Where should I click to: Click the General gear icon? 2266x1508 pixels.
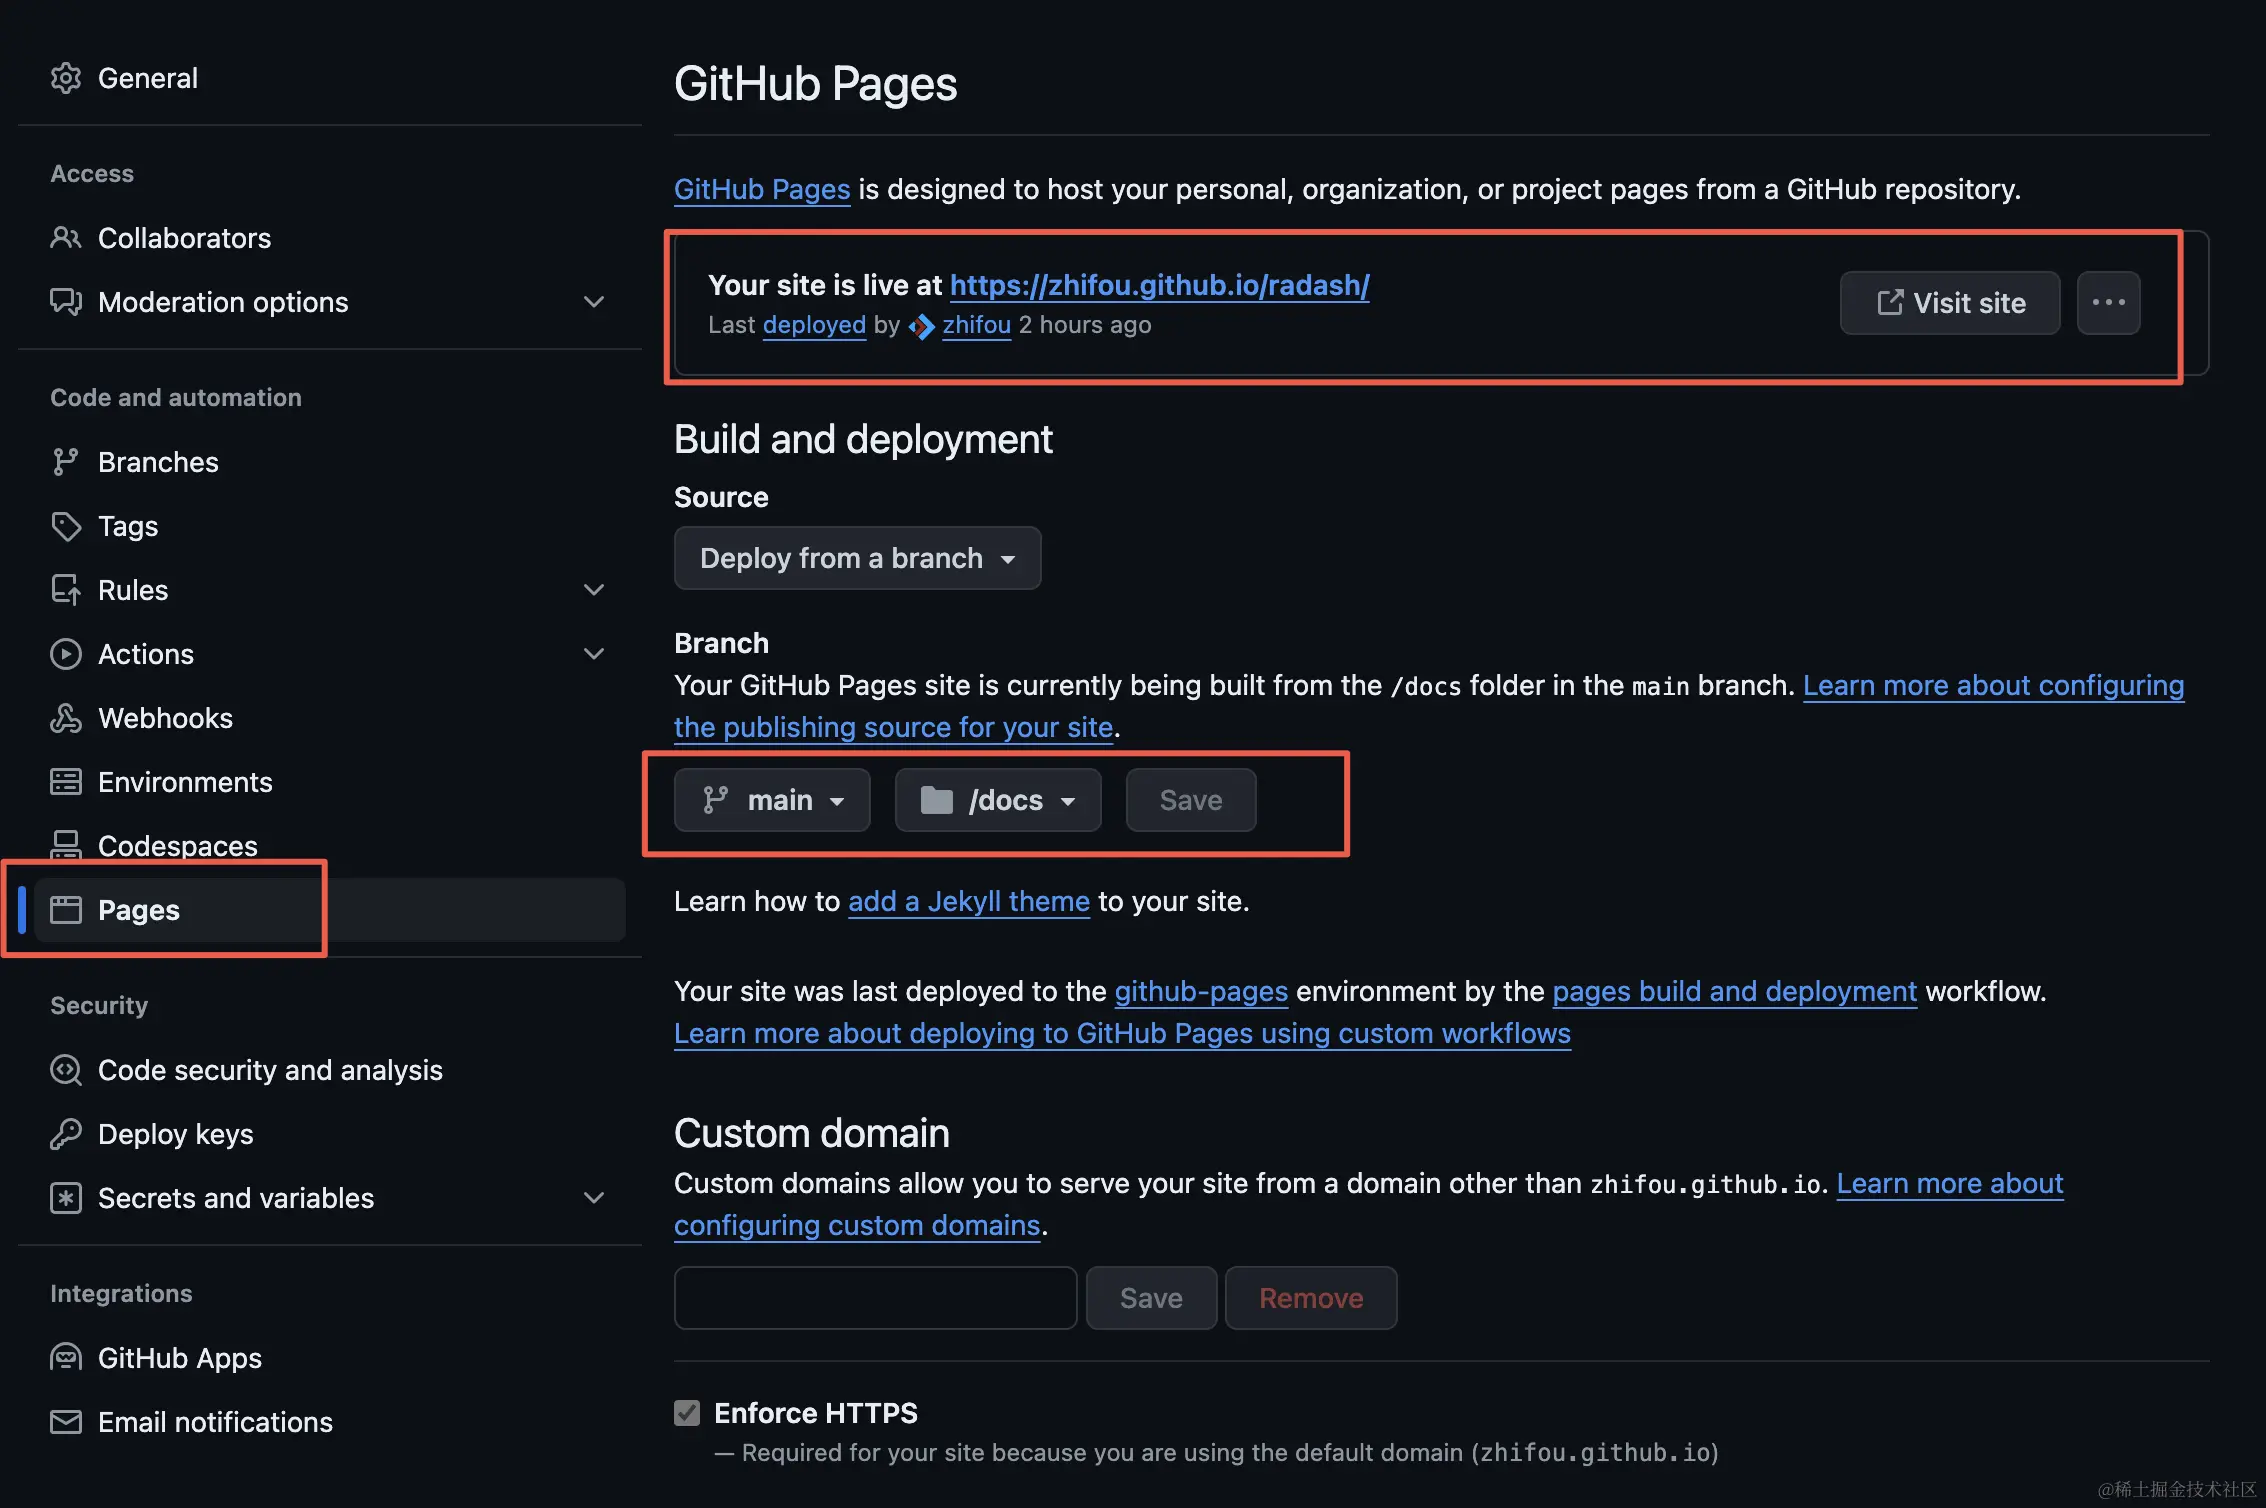pyautogui.click(x=66, y=78)
